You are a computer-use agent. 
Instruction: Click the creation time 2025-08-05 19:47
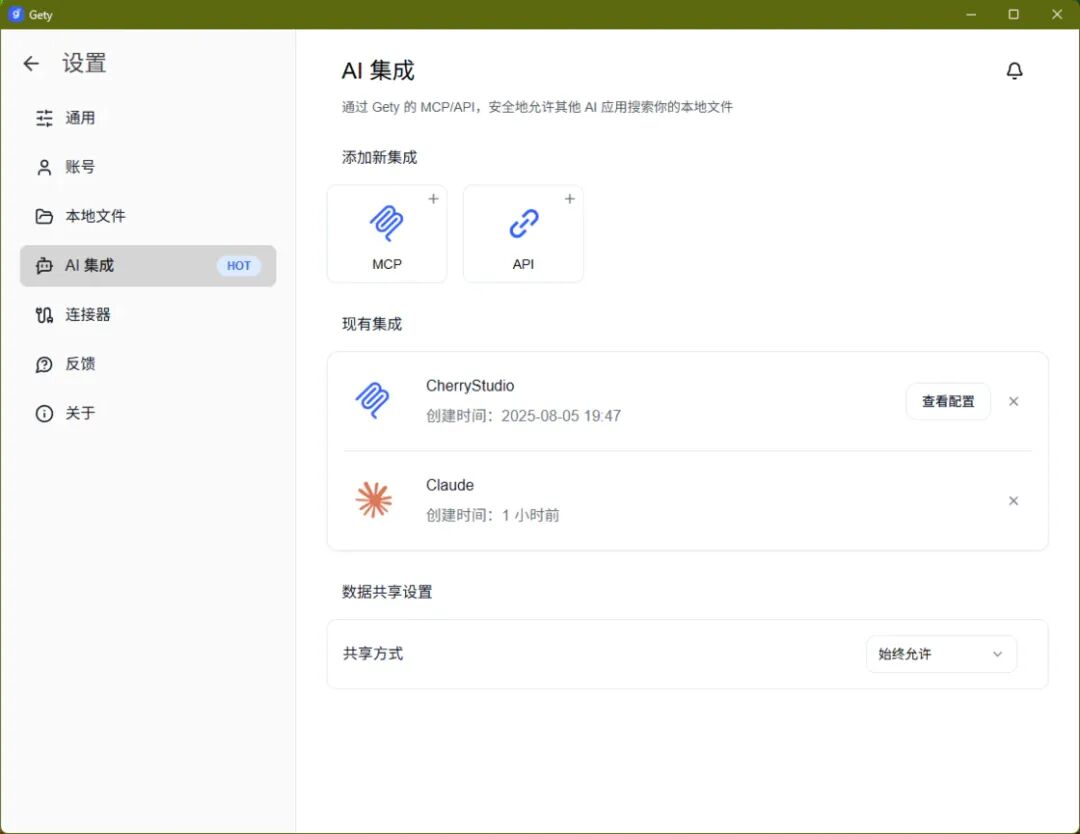coord(561,416)
